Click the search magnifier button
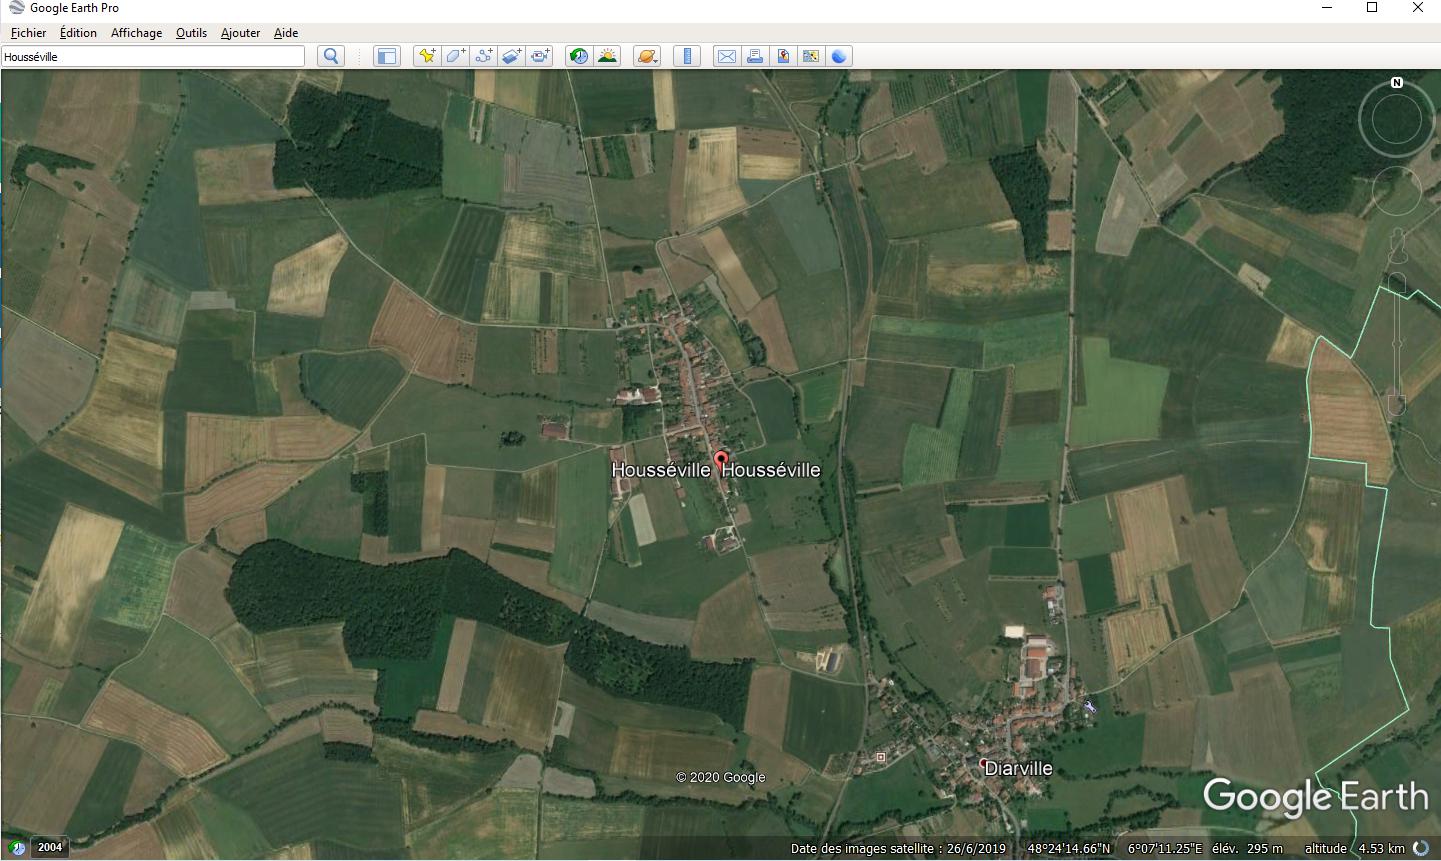This screenshot has width=1441, height=861. [x=331, y=56]
